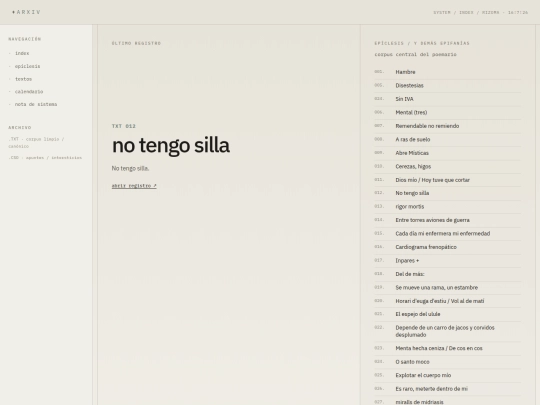Open 'No tengo silla' in the poem list

(448, 193)
